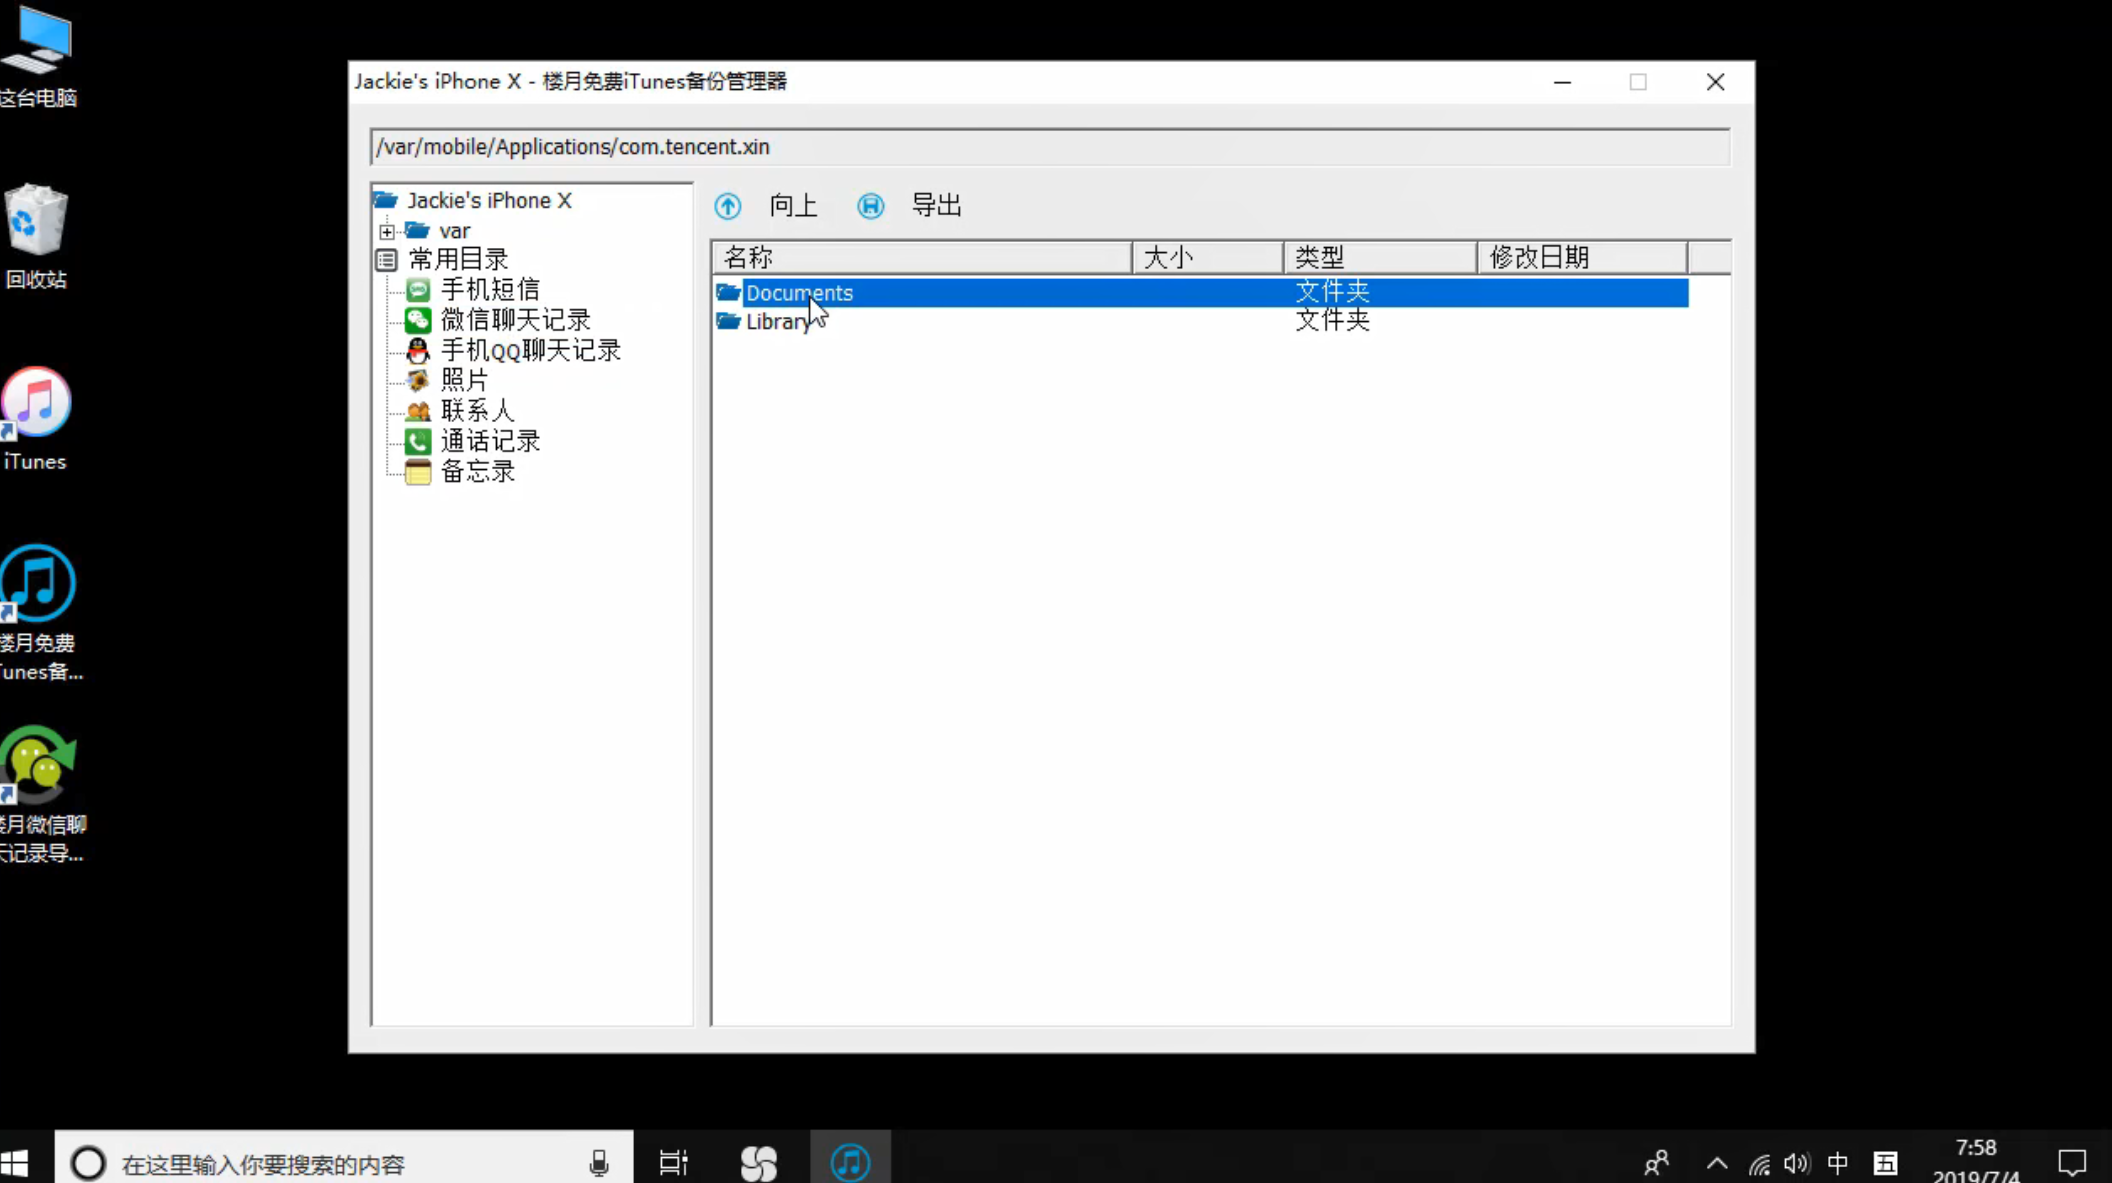Click the SMS message icon beside 手机短信

pyautogui.click(x=418, y=290)
